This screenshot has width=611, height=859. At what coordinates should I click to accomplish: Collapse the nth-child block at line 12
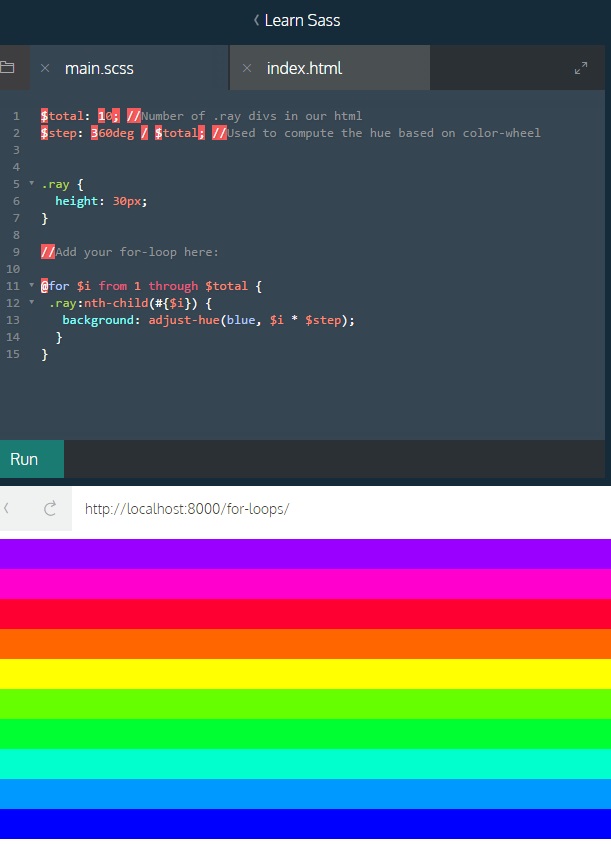coord(31,302)
